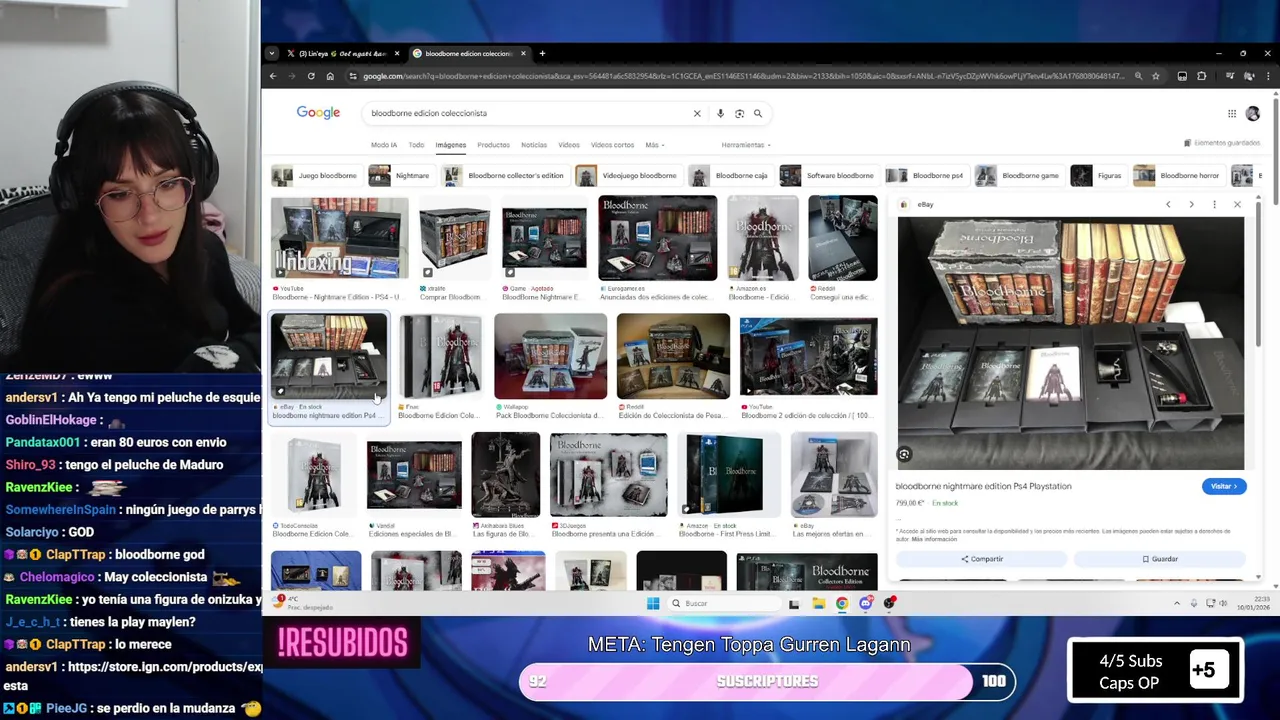Select the Bloodborne caja chip
1280x720 pixels.
730,176
